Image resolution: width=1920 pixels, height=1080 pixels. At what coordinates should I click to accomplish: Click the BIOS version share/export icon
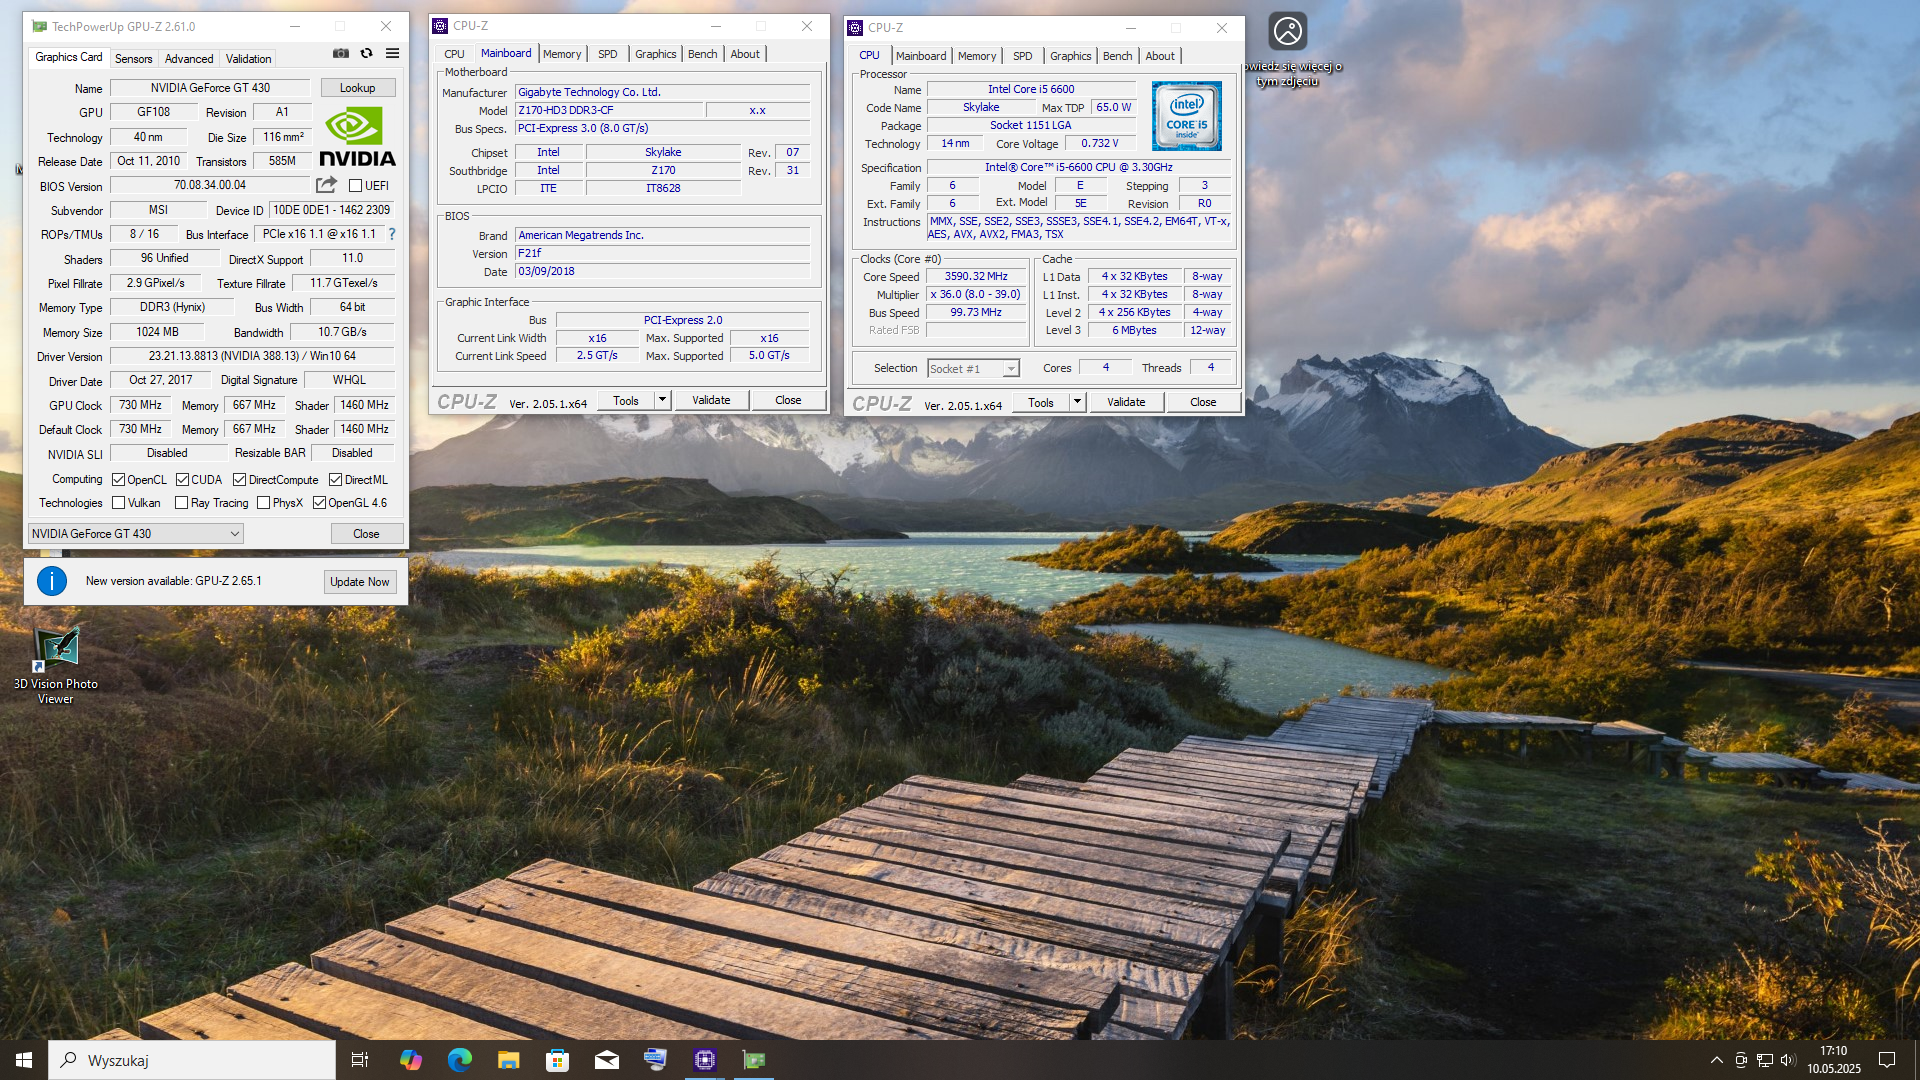point(326,185)
